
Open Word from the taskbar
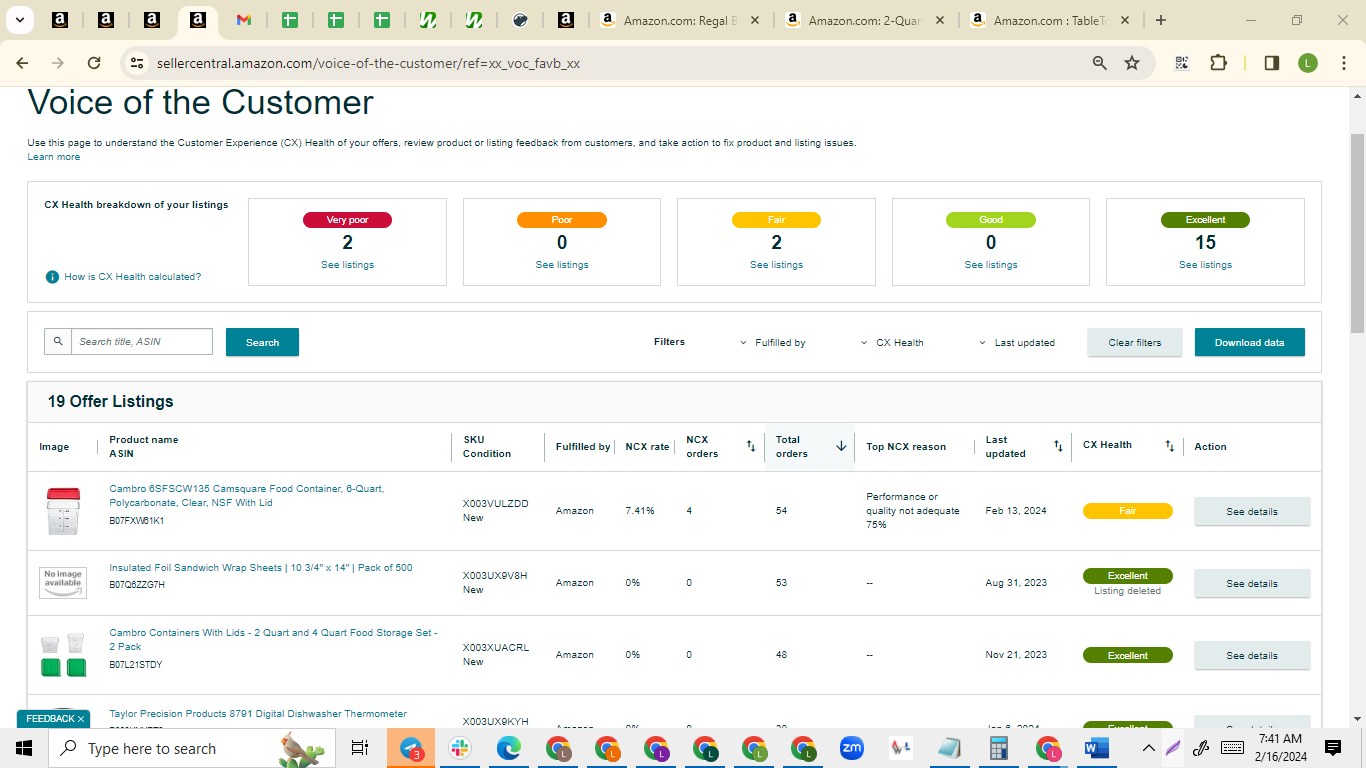click(1096, 748)
